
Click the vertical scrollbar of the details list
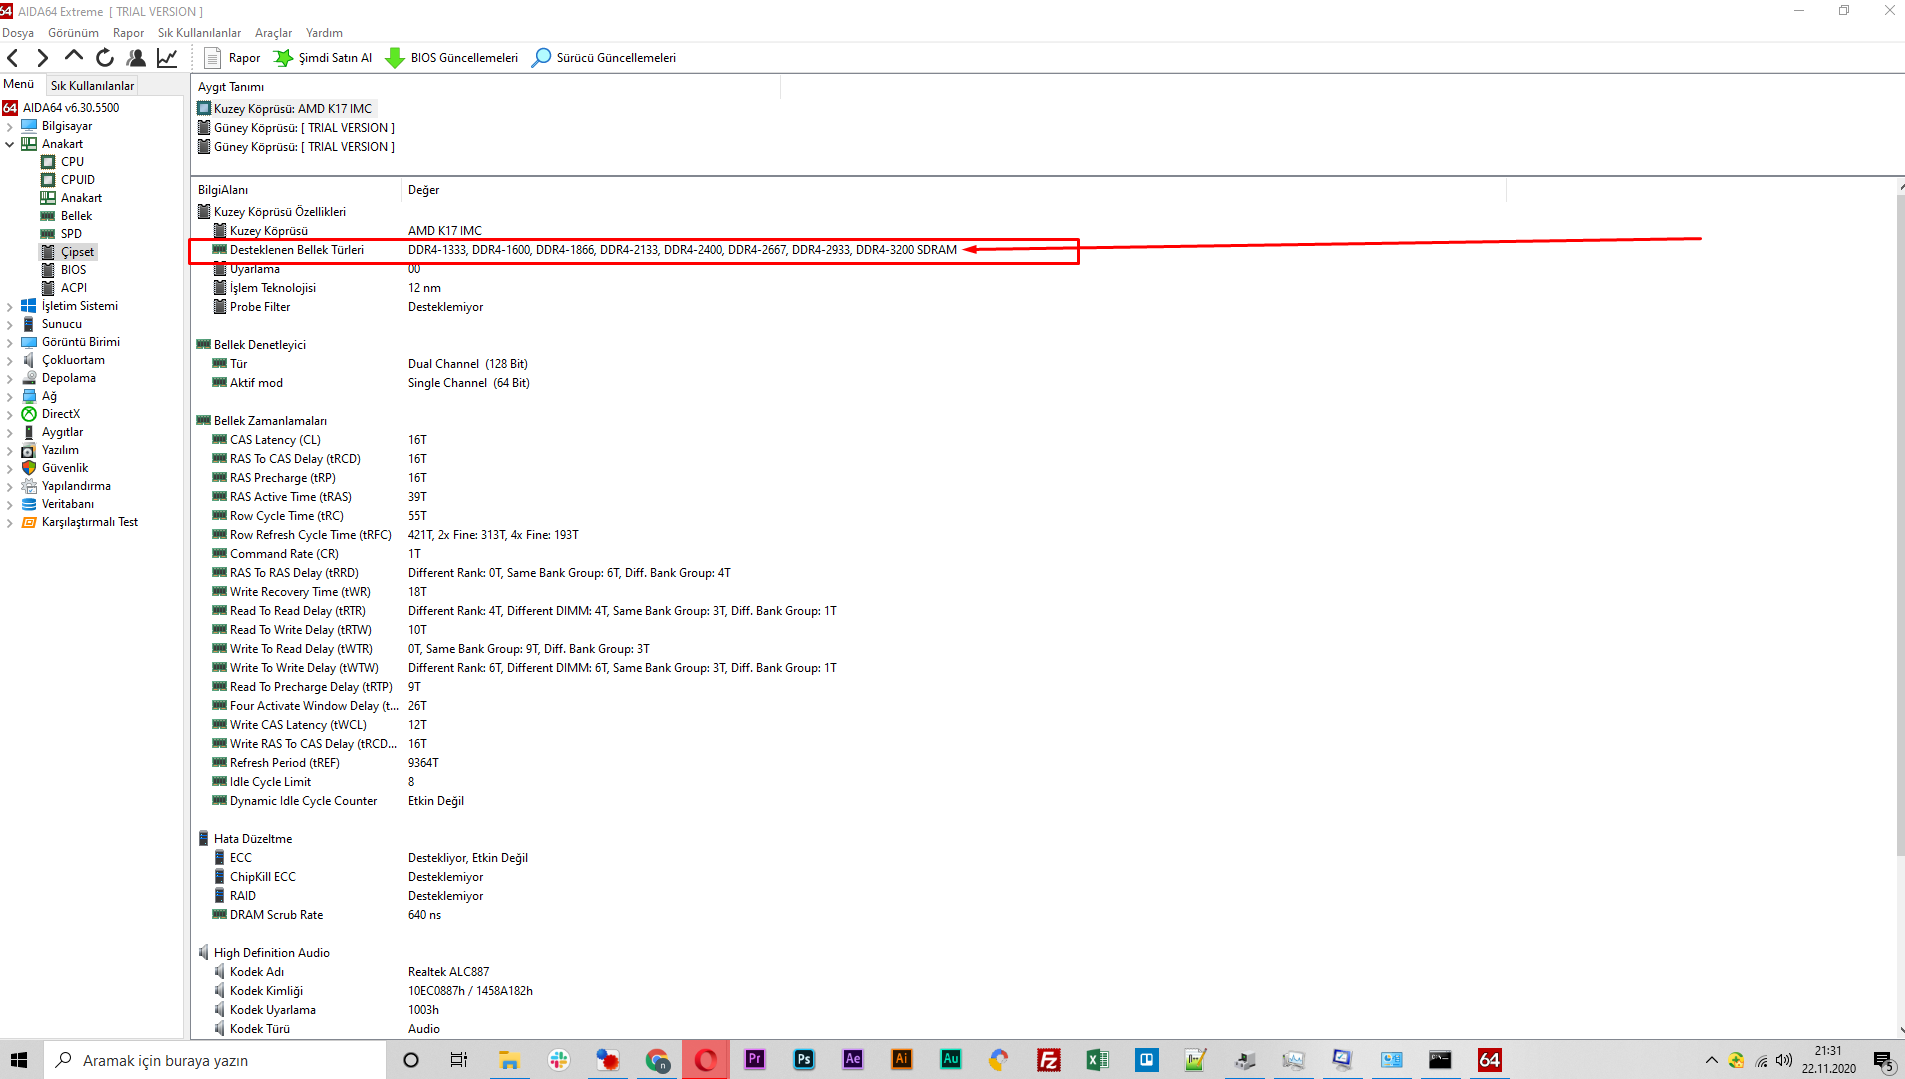point(1900,525)
